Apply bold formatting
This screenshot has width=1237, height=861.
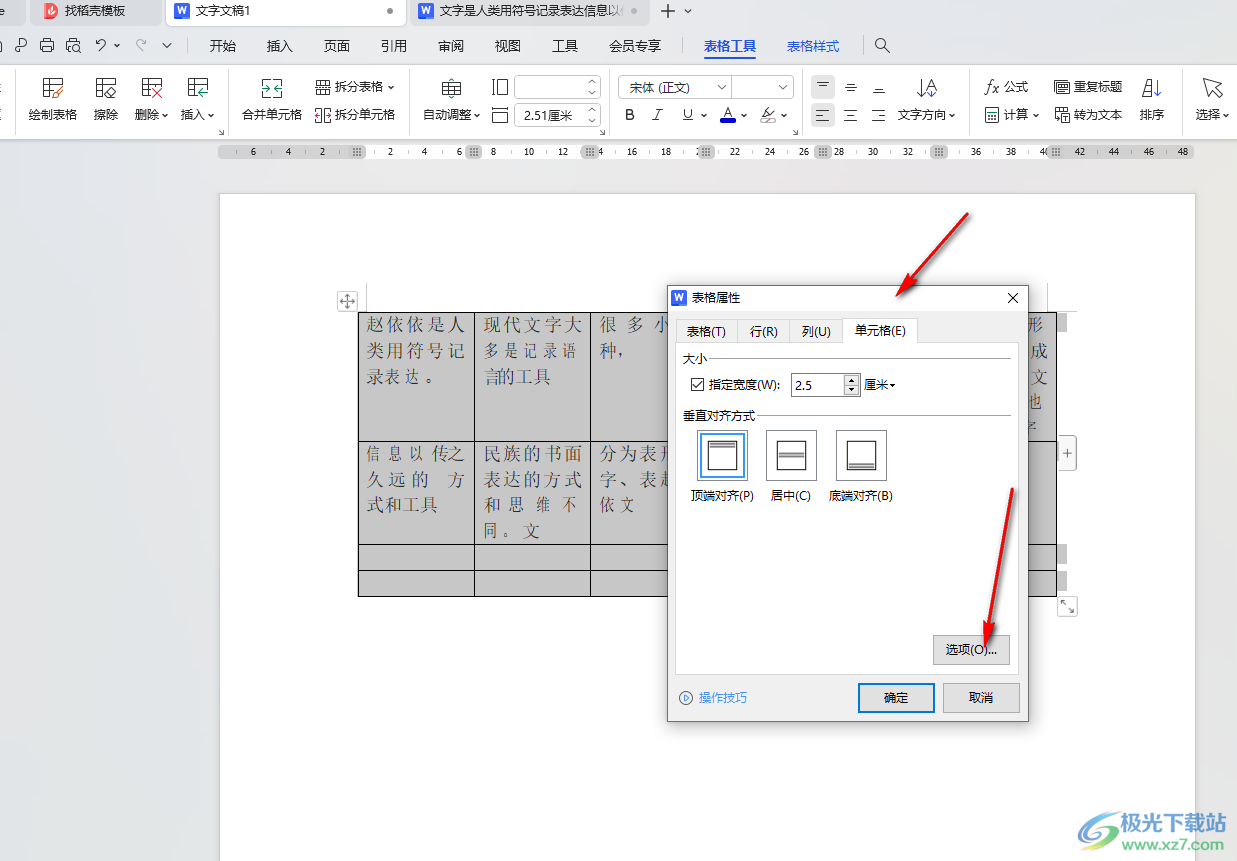pos(630,115)
